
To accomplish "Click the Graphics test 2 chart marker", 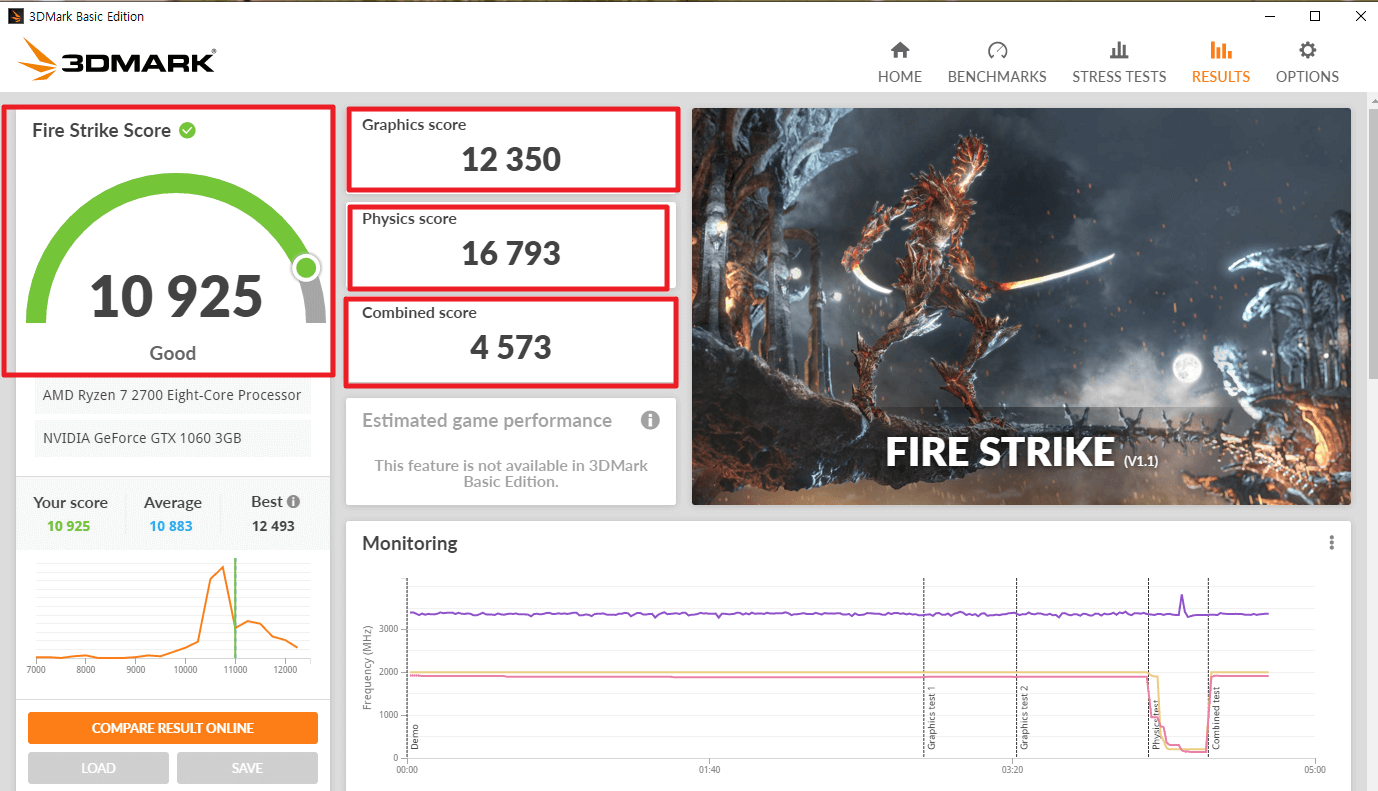I will tap(1024, 718).
